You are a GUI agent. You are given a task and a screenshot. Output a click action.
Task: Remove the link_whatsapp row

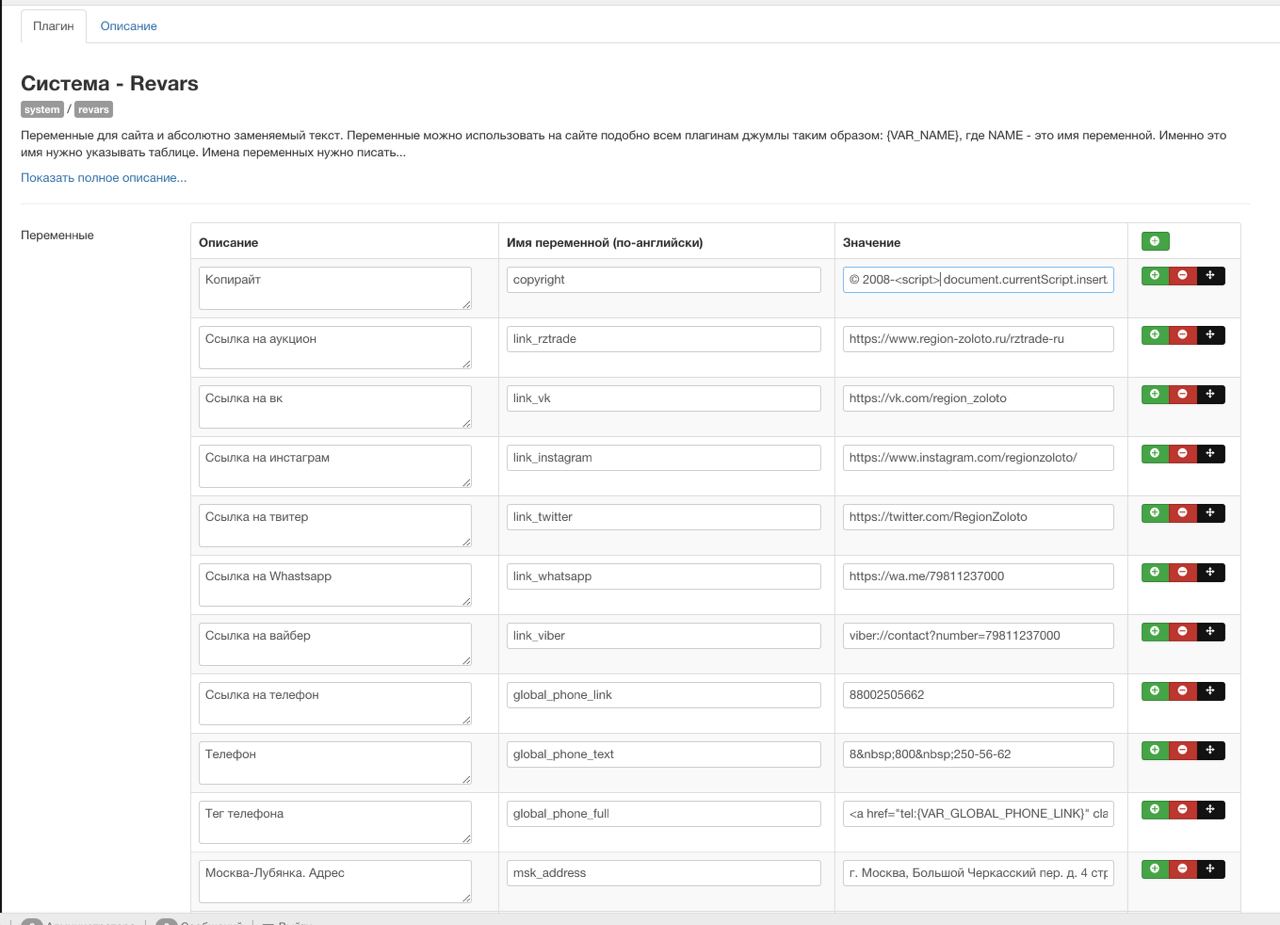tap(1182, 572)
